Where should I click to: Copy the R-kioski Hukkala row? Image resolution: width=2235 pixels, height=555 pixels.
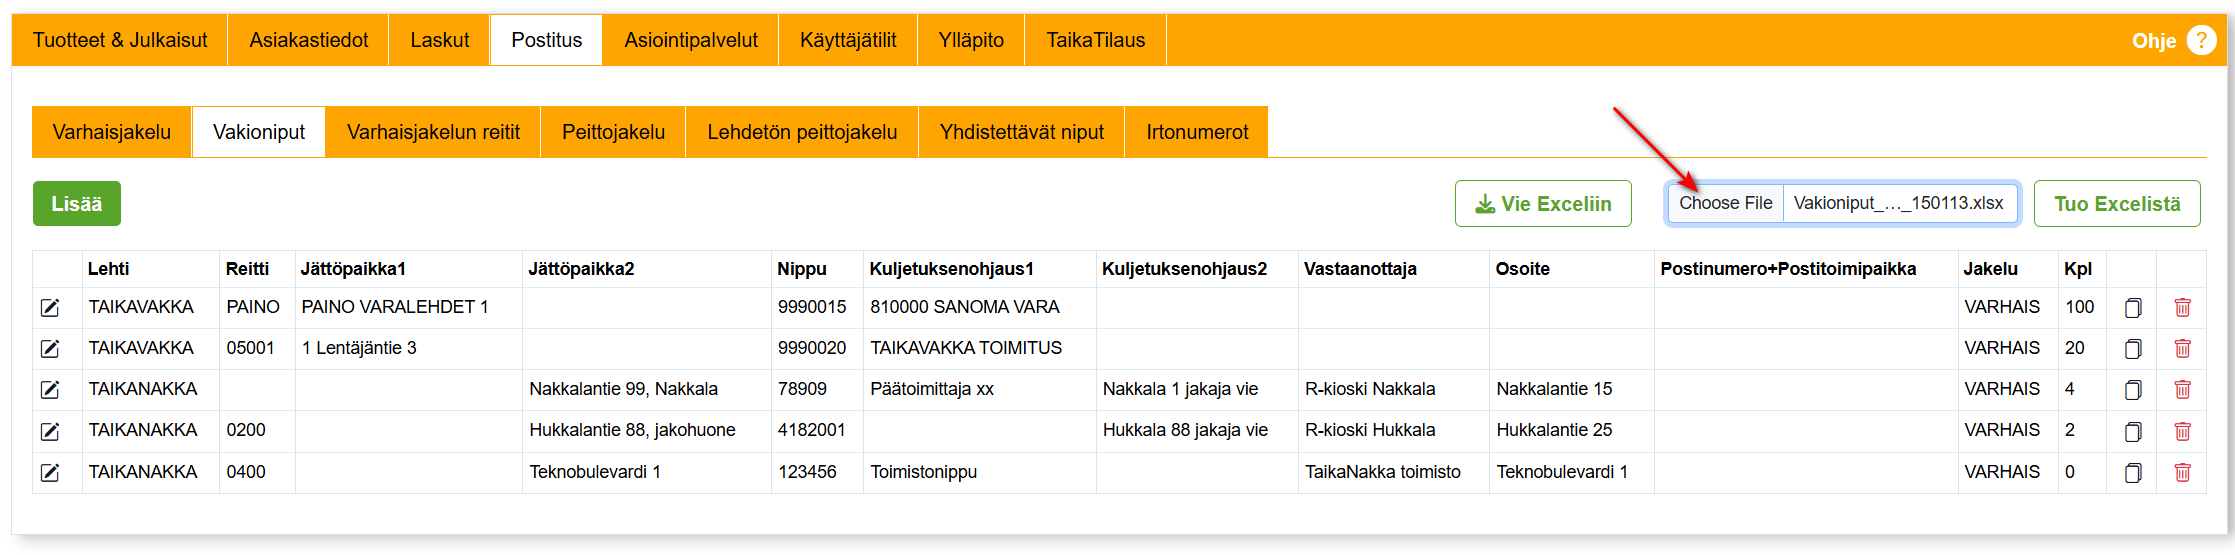click(x=2133, y=431)
